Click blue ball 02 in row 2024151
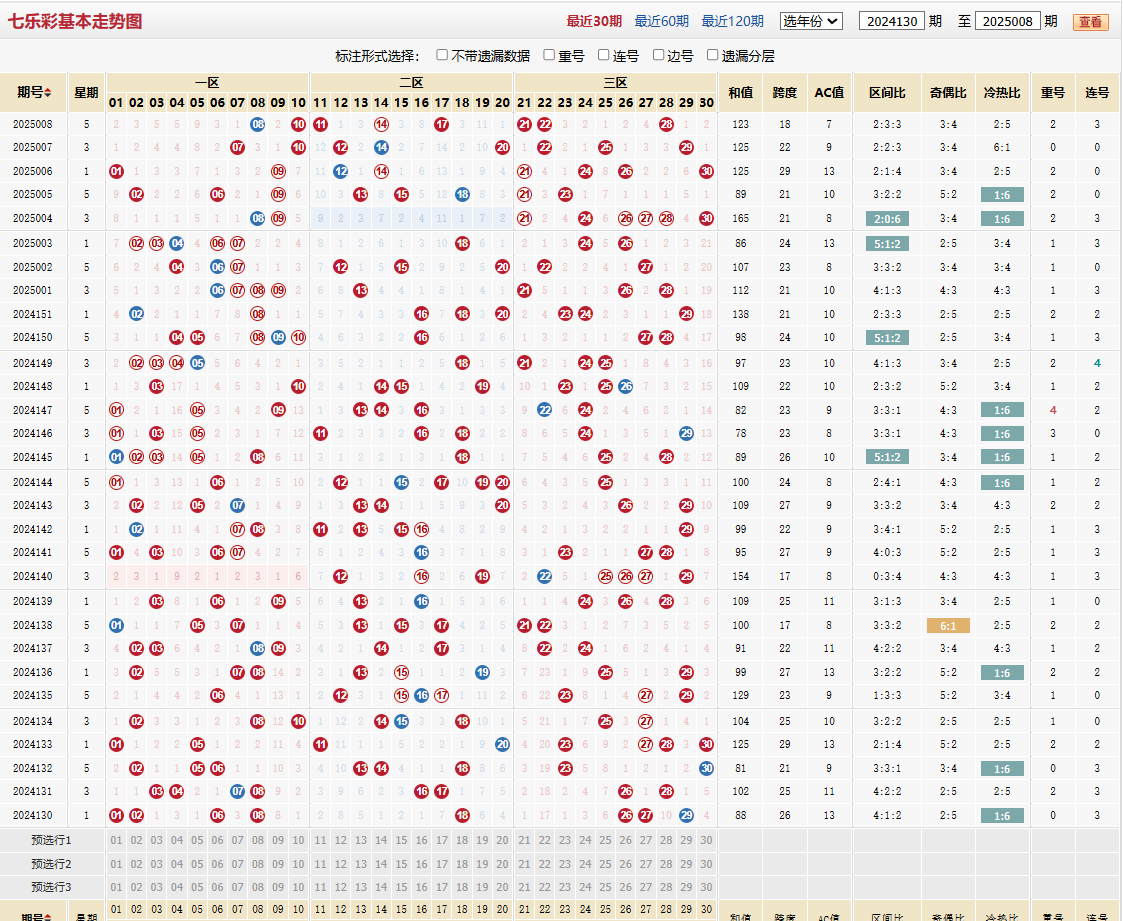 (x=136, y=314)
